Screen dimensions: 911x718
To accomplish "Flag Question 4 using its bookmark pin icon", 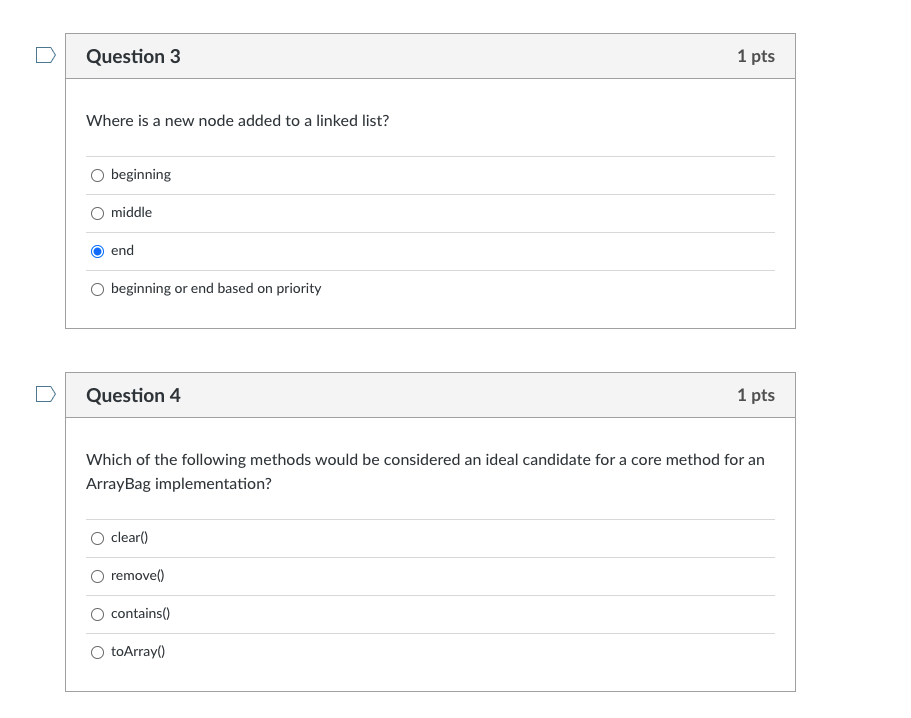I will coord(44,394).
